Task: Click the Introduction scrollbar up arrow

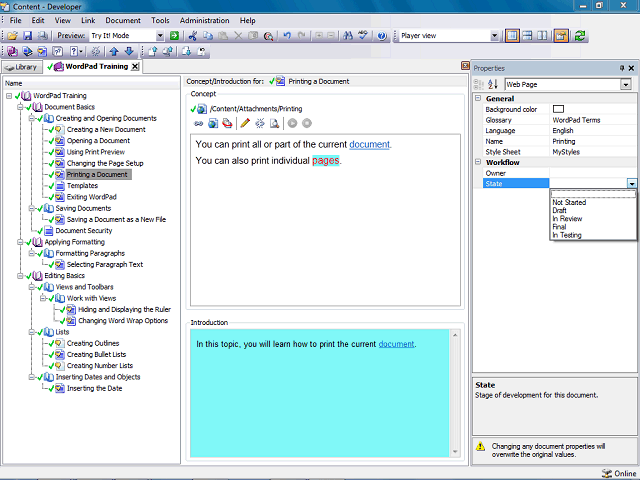Action: click(455, 335)
